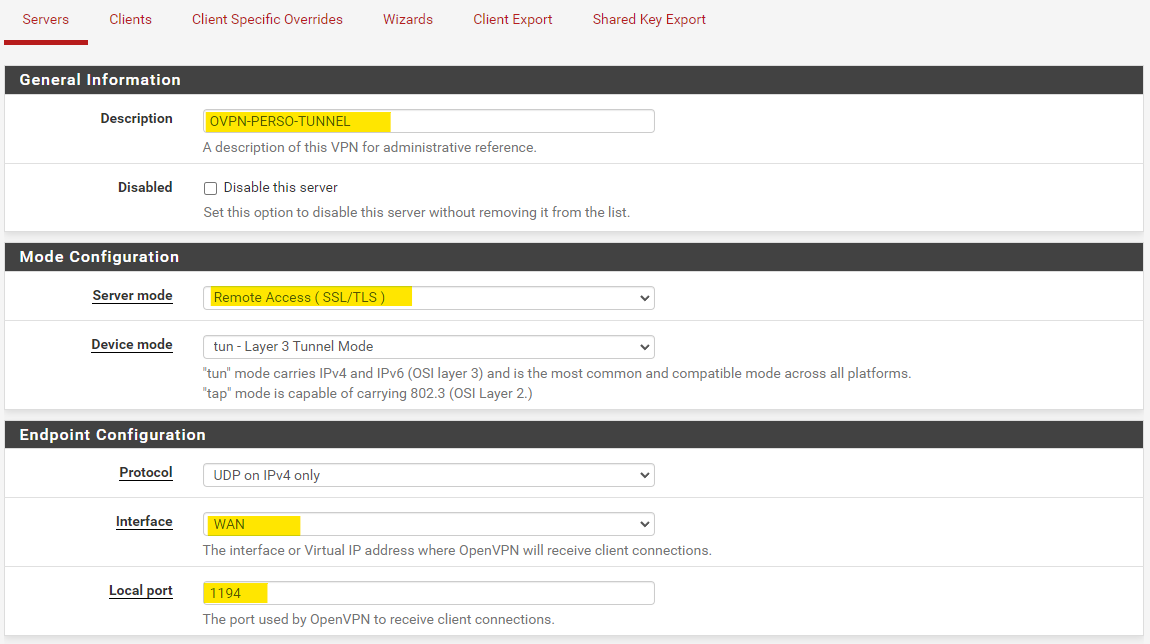Click the Mode Configuration section header
Viewport: 1150px width, 644px height.
click(99, 257)
